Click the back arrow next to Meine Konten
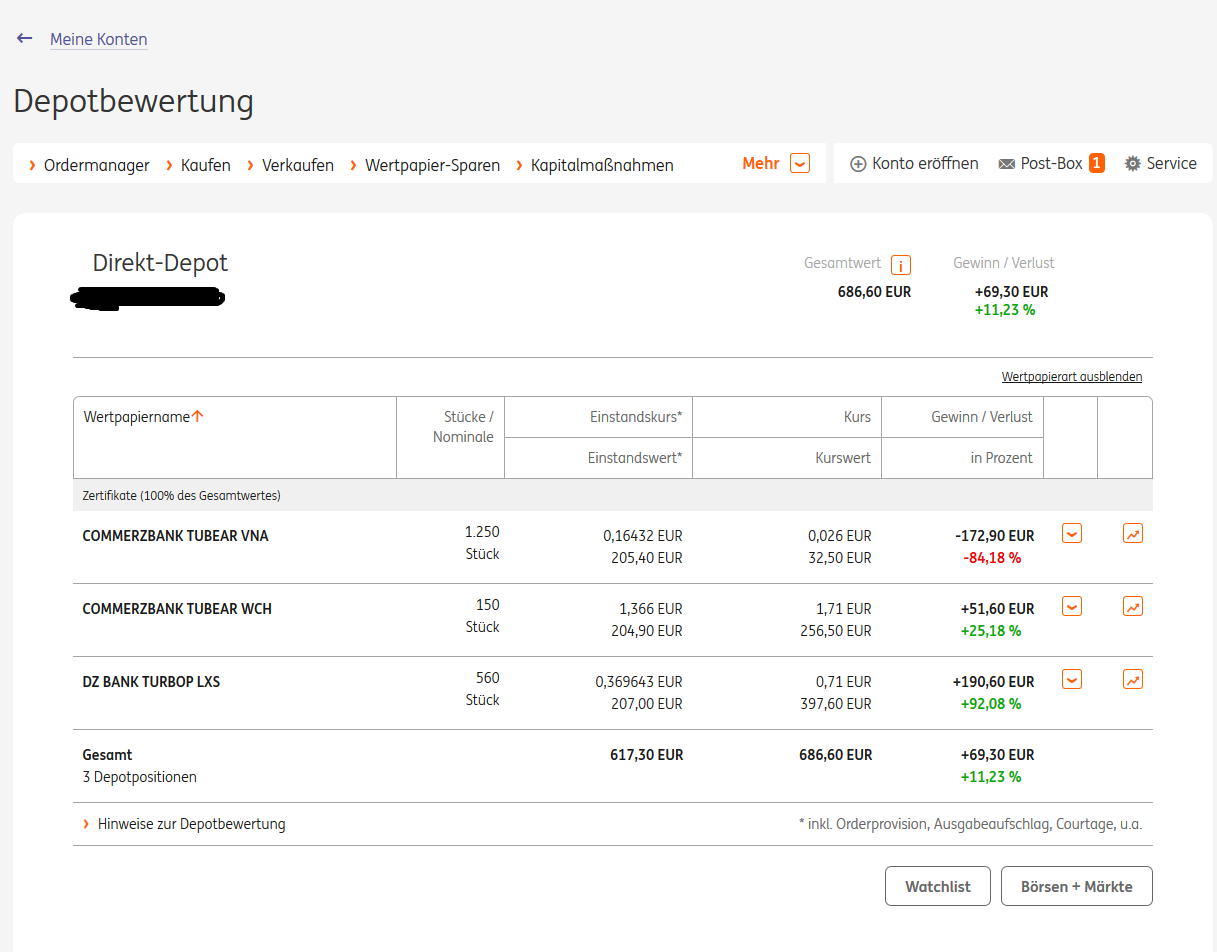Screen dimensions: 1217x952 click(25, 38)
